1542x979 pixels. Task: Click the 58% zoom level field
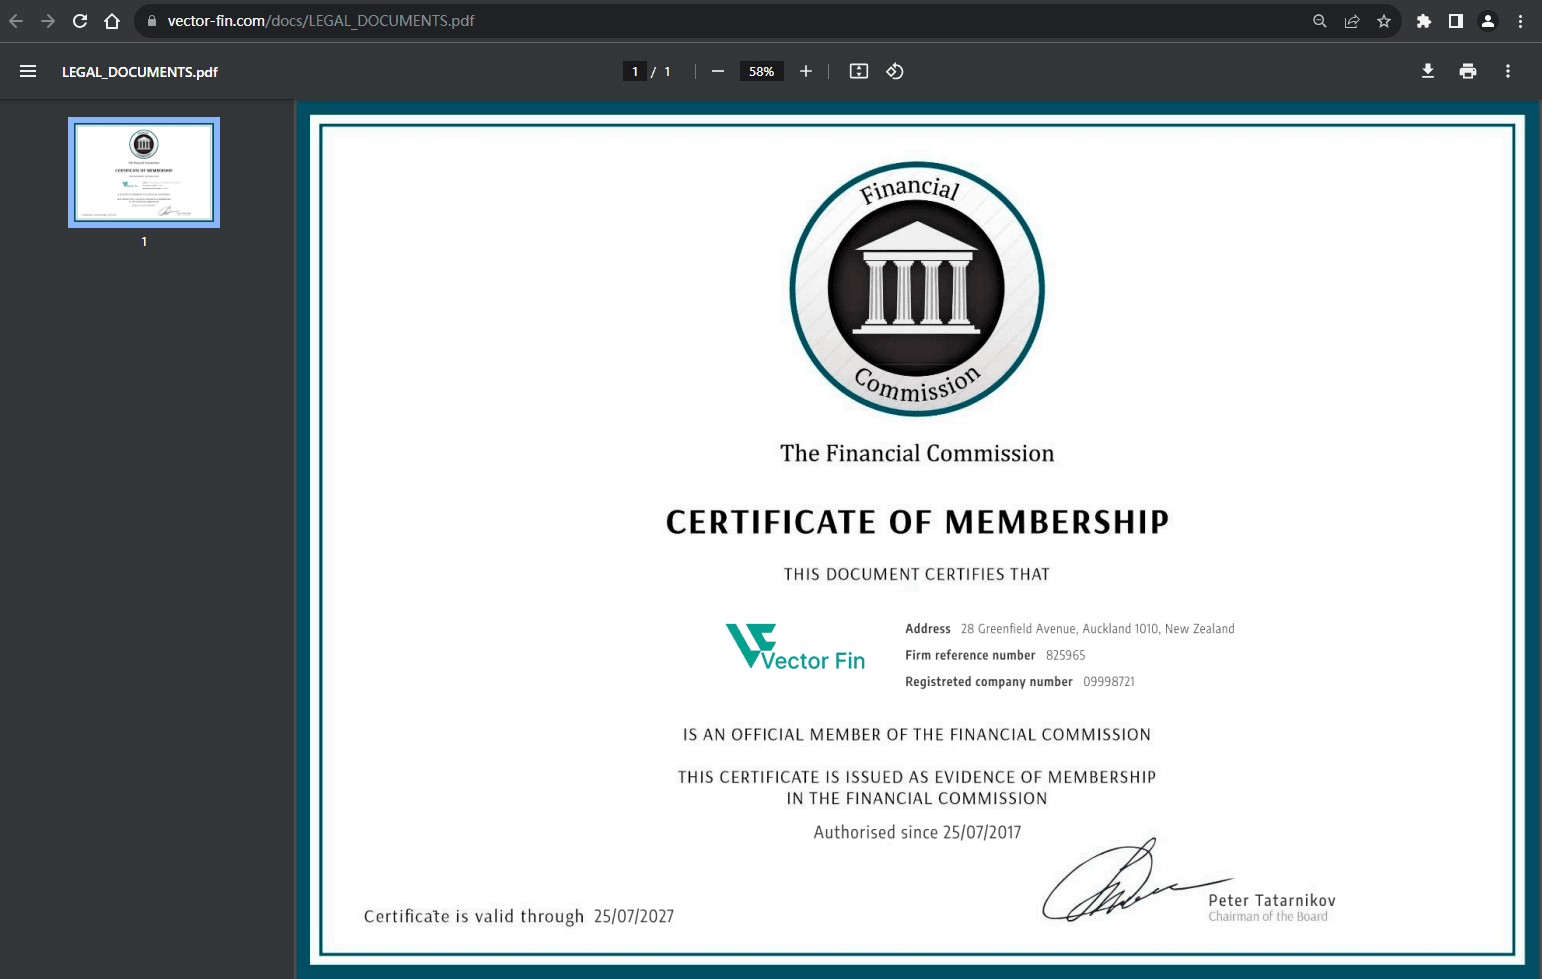pos(762,71)
